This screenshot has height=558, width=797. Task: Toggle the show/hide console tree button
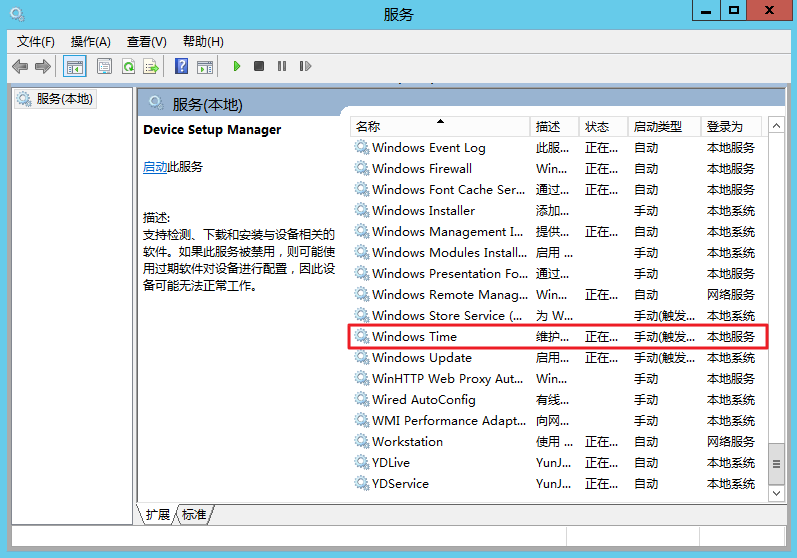[x=74, y=67]
